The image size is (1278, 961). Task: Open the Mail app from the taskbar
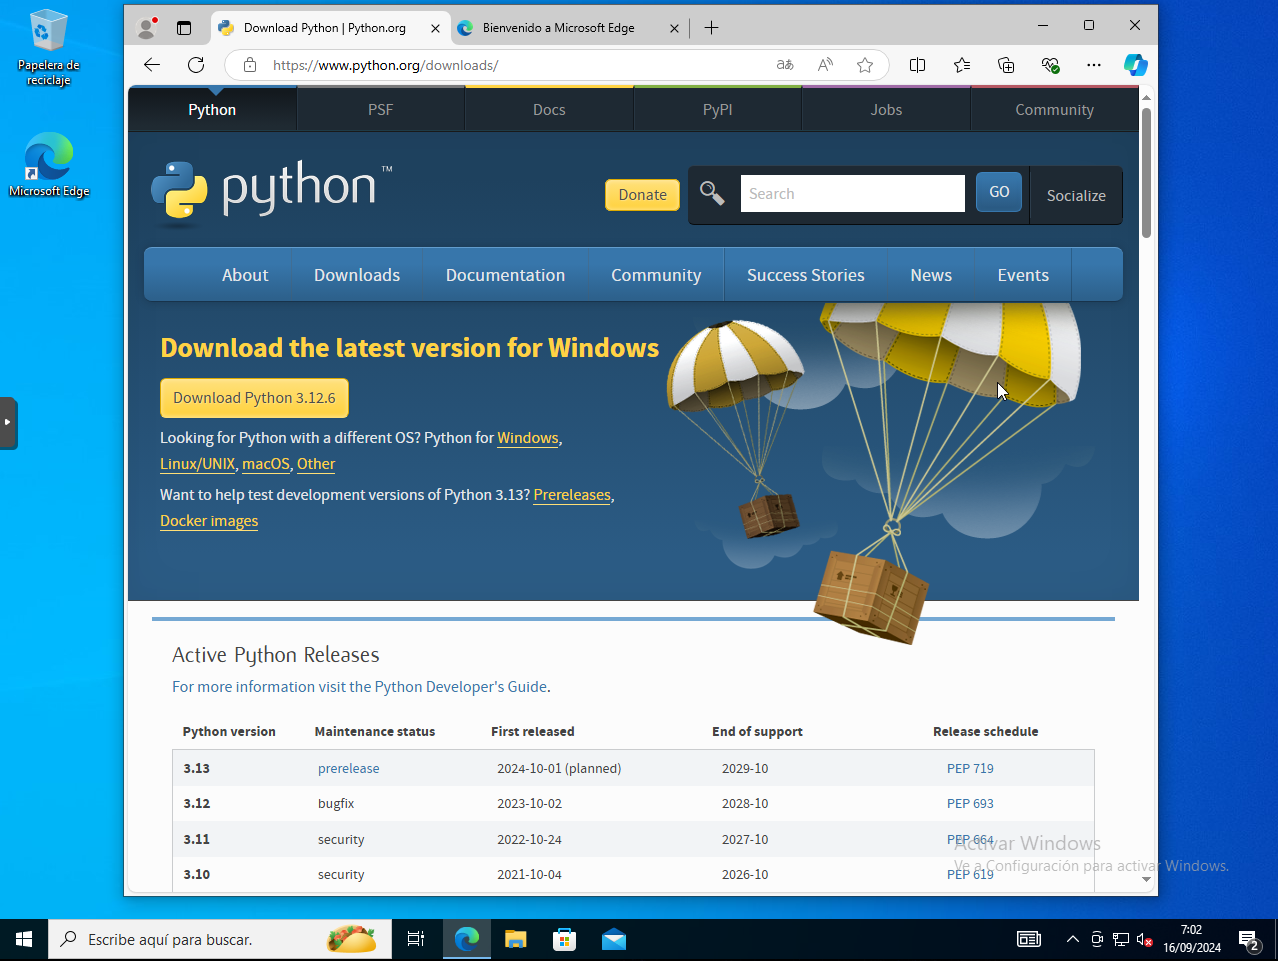tap(614, 939)
